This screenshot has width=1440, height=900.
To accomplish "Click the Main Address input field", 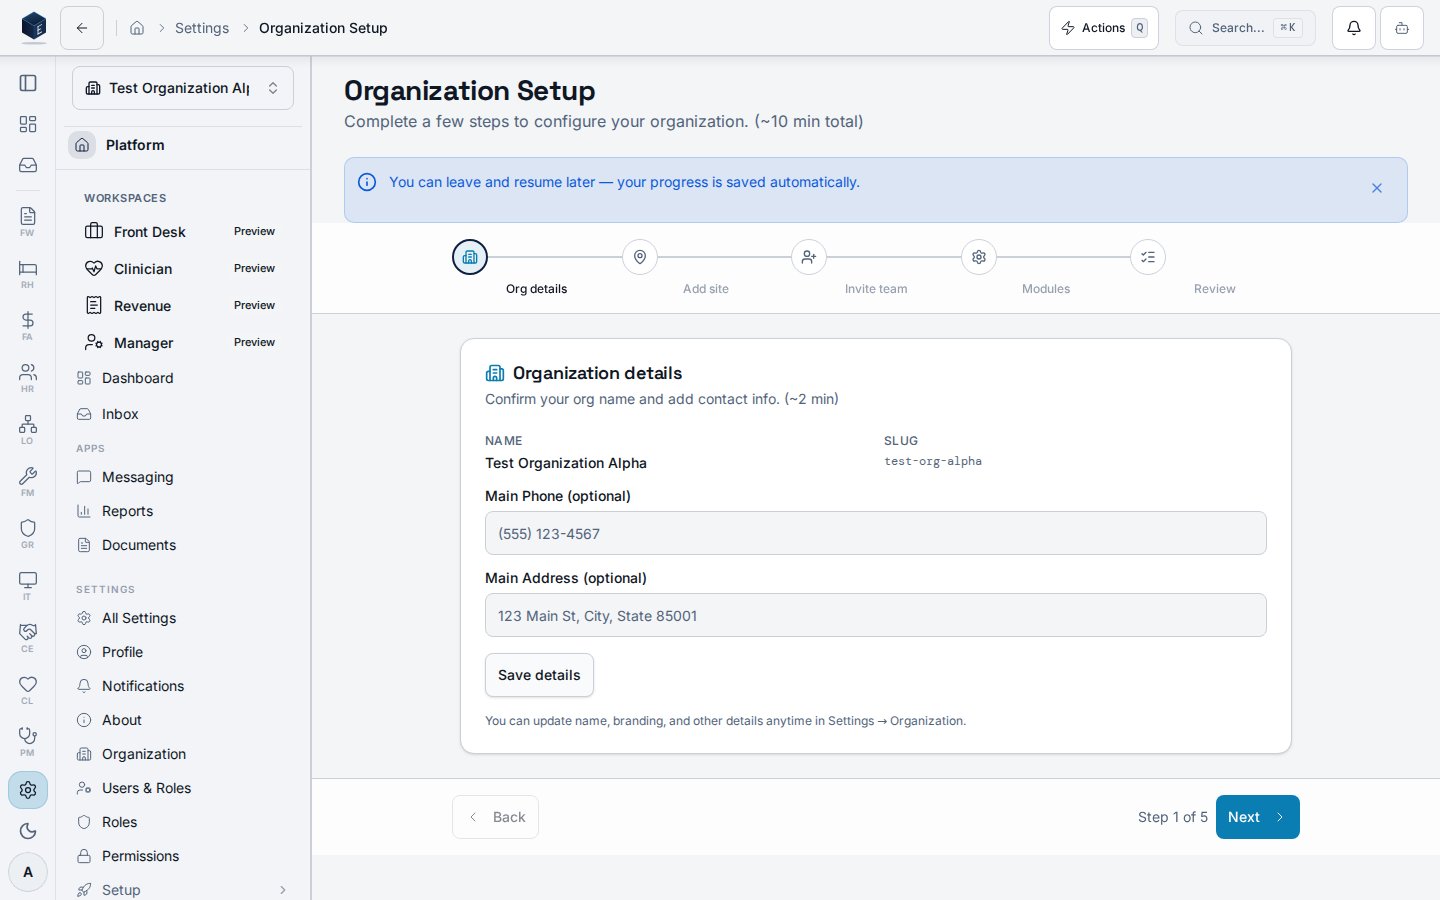I will tap(876, 615).
